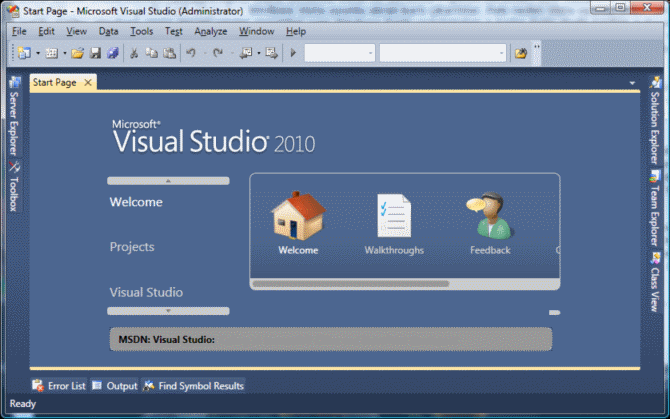Open the Solution Configurations combo box
This screenshot has height=419, width=670.
(340, 53)
